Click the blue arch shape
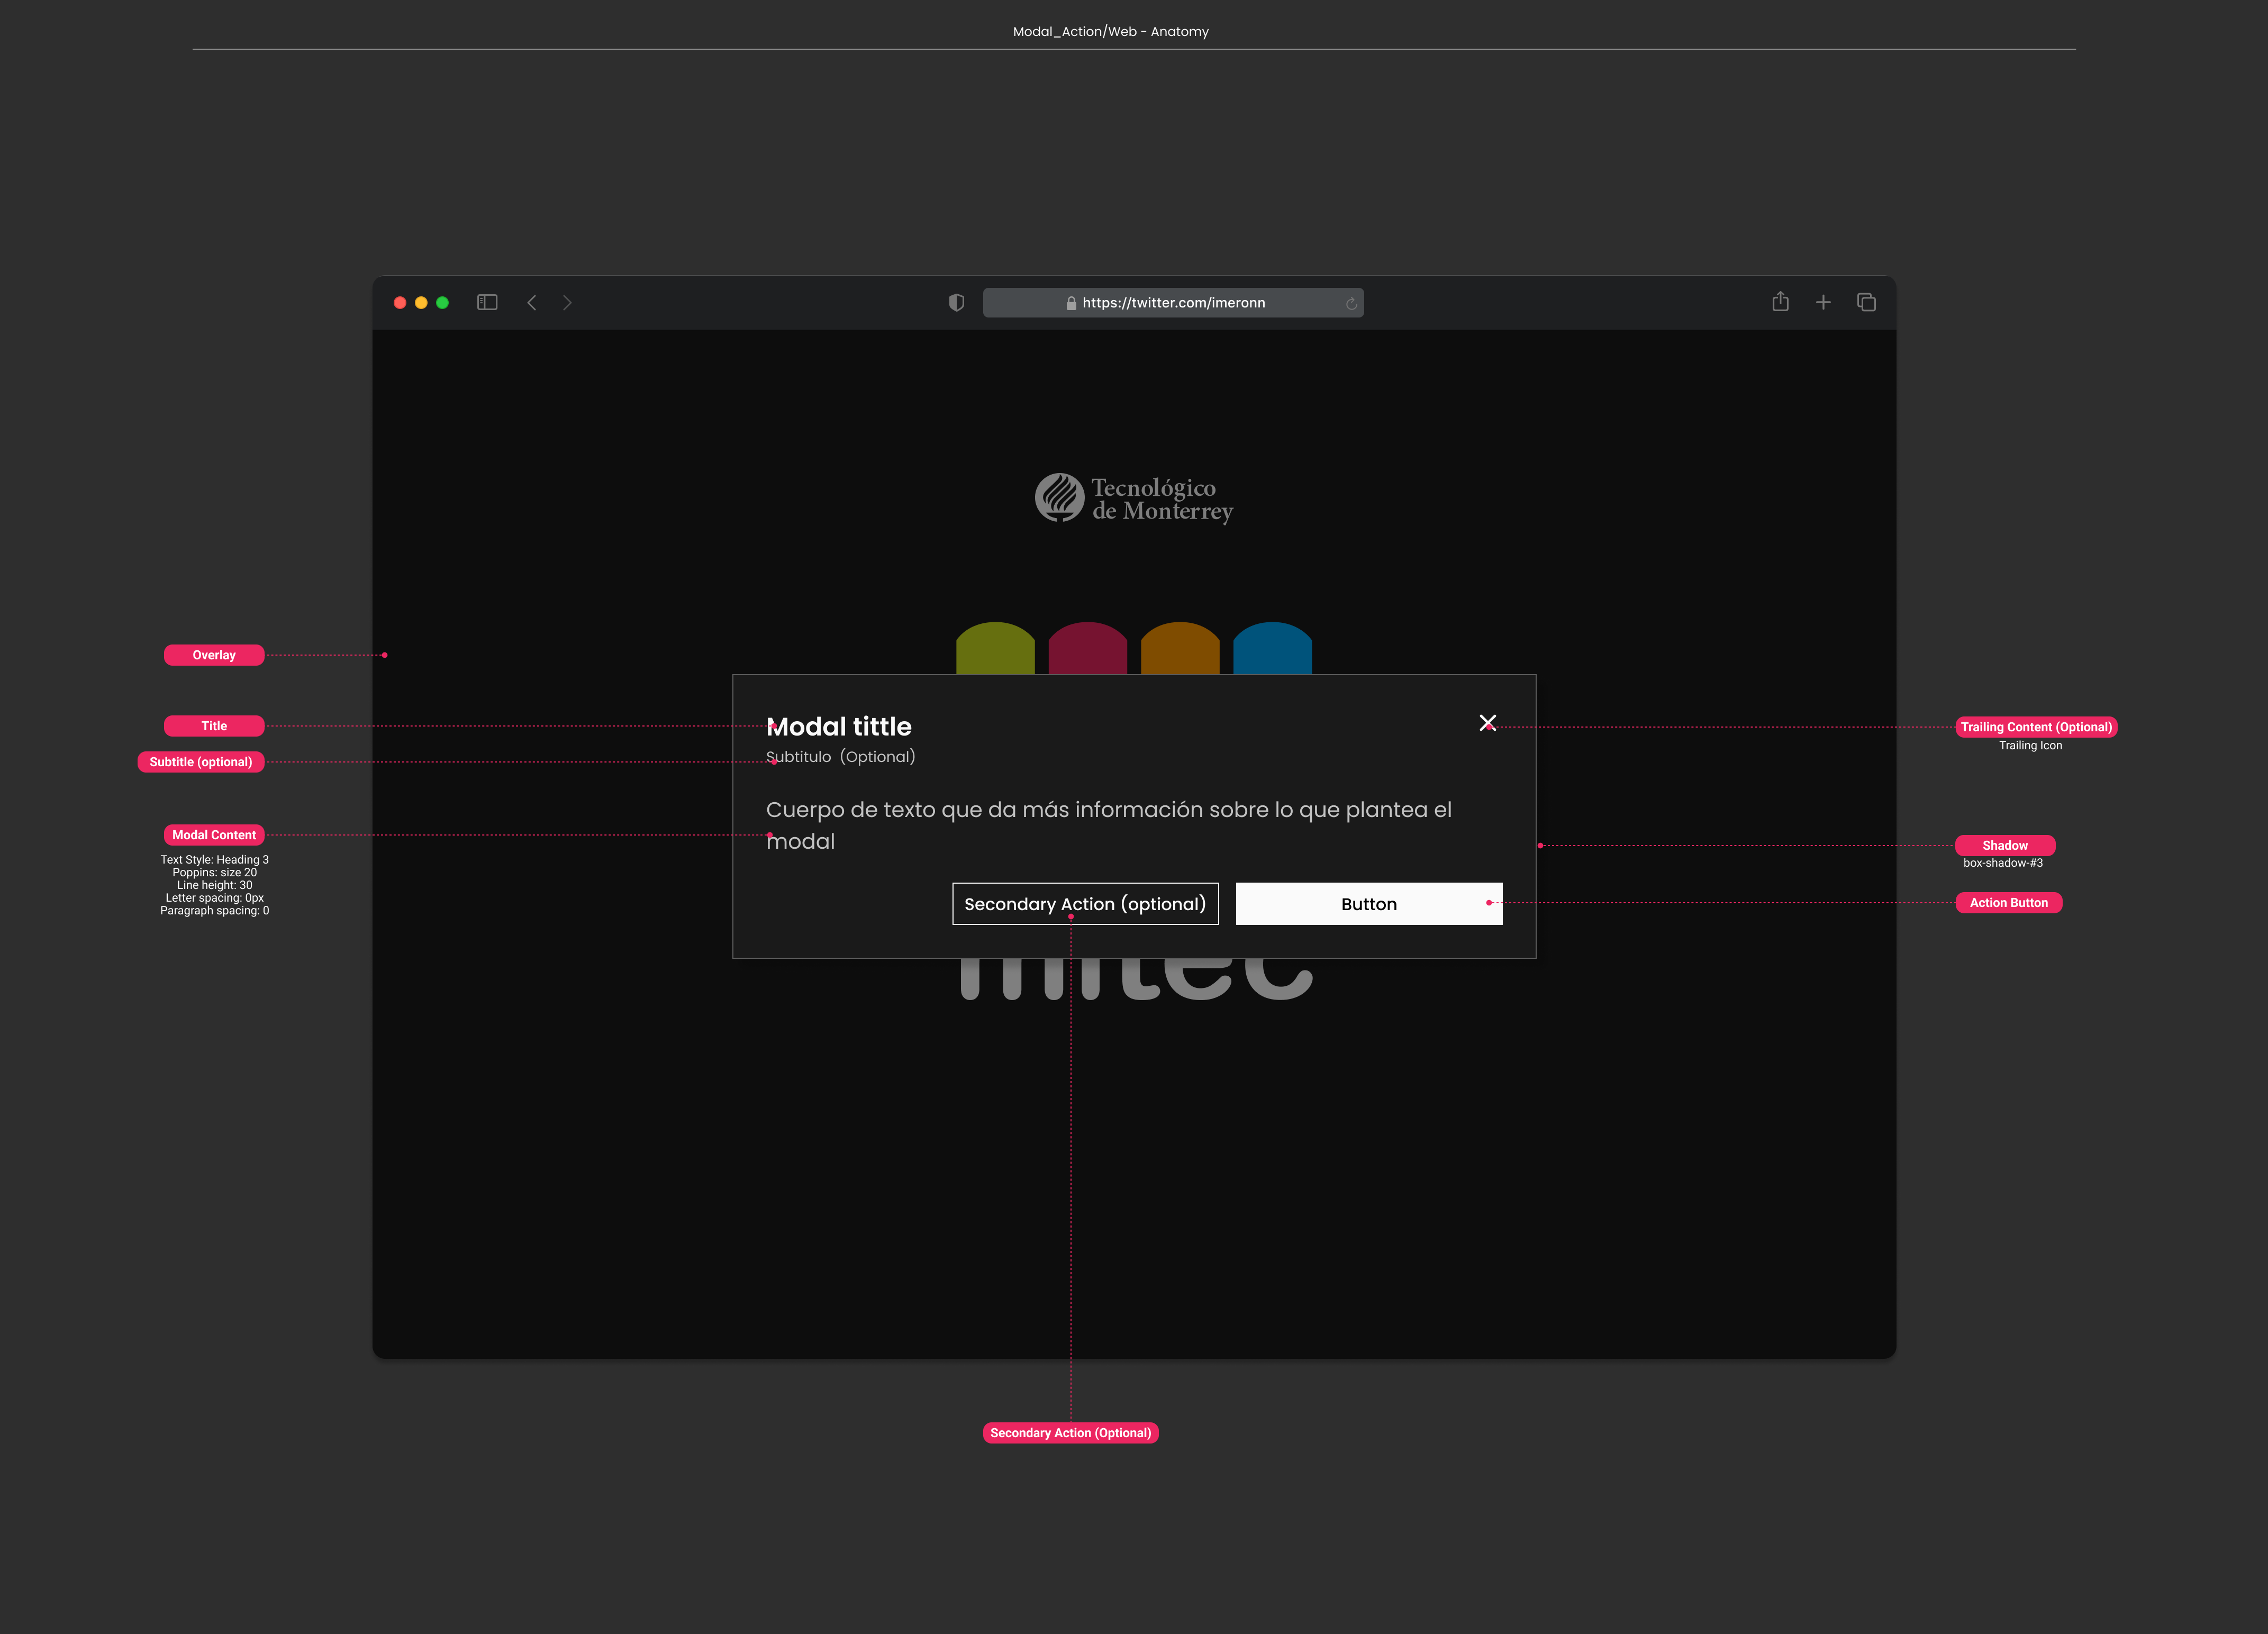The width and height of the screenshot is (2268, 1634). coord(1272,648)
